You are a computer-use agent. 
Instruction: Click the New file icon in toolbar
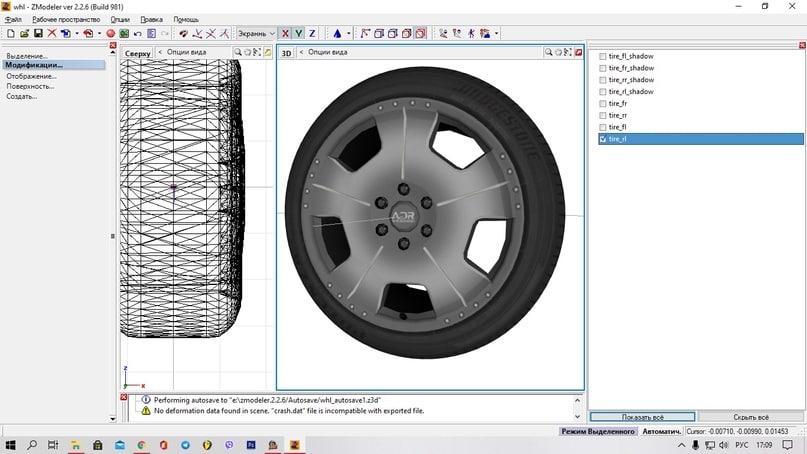11,33
